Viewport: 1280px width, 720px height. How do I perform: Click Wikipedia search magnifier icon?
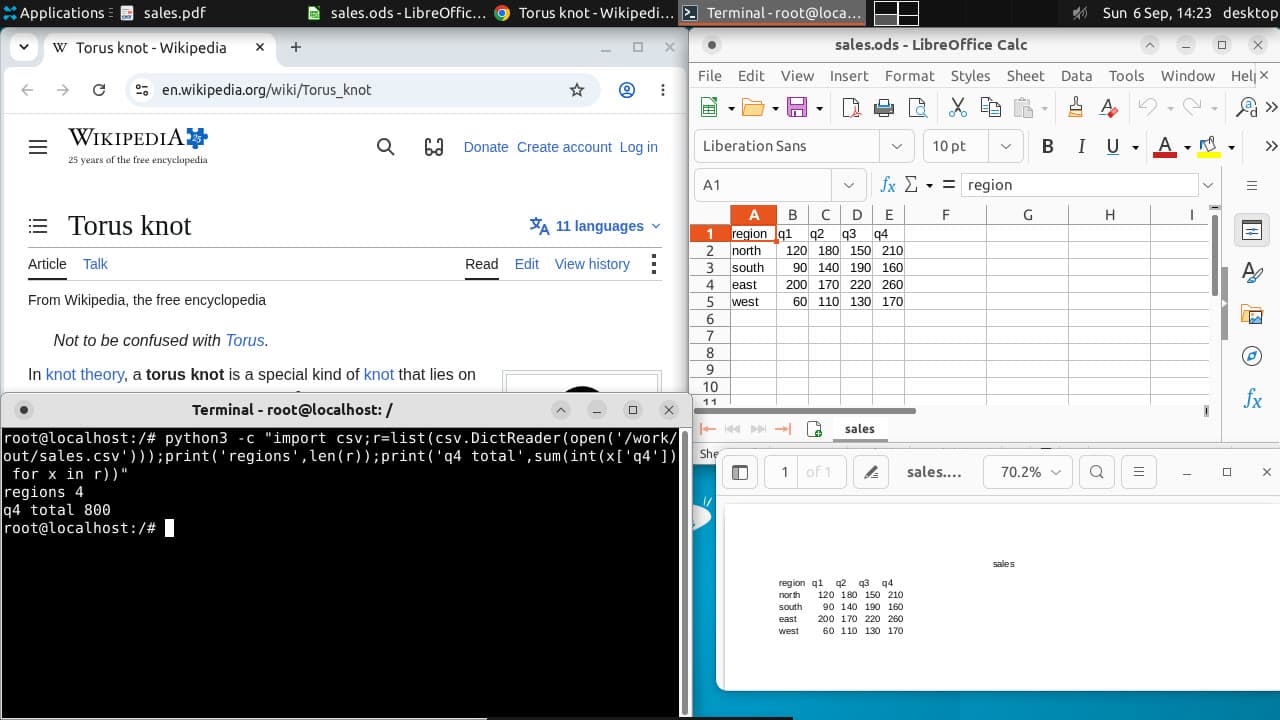click(x=386, y=147)
